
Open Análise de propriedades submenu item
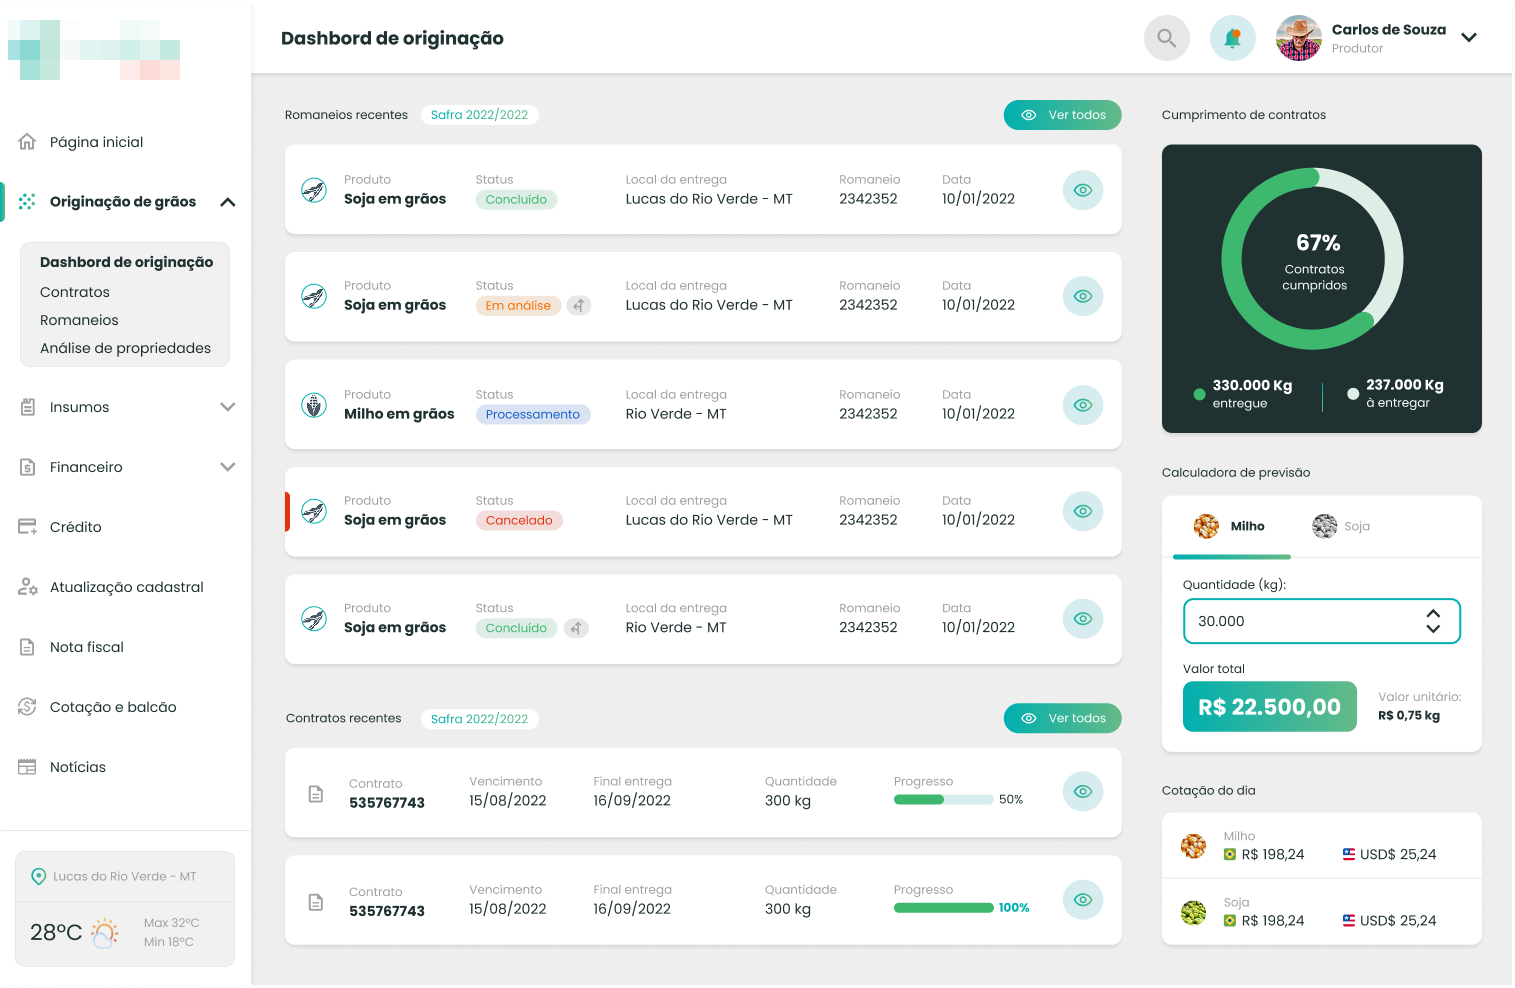pyautogui.click(x=125, y=348)
